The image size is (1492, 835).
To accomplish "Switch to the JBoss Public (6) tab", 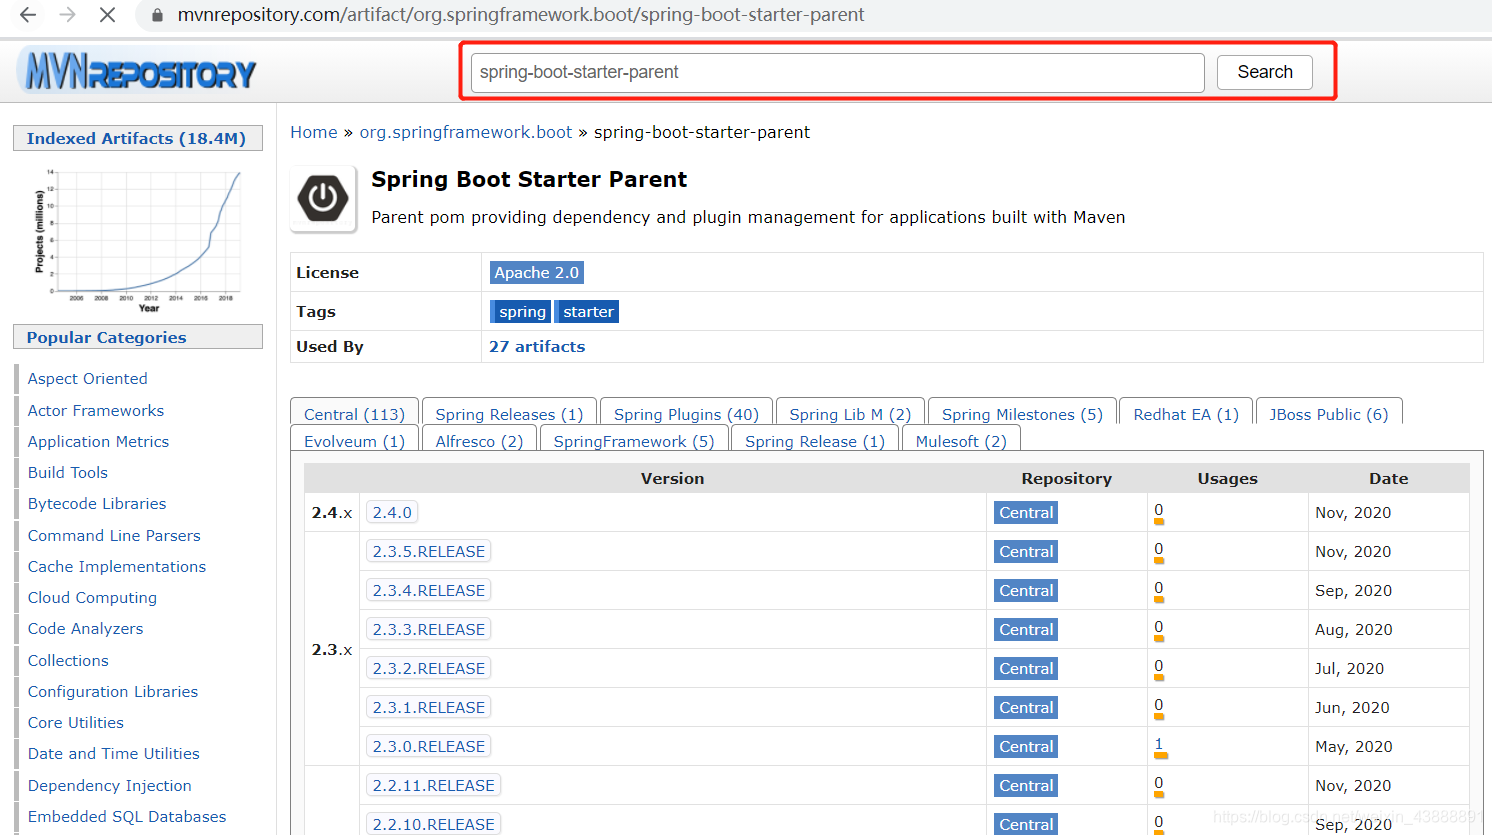I will pos(1329,412).
